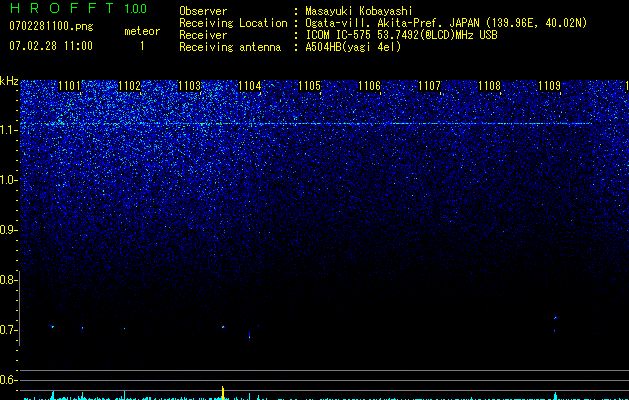Click the kHz axis unit label

coord(9,81)
